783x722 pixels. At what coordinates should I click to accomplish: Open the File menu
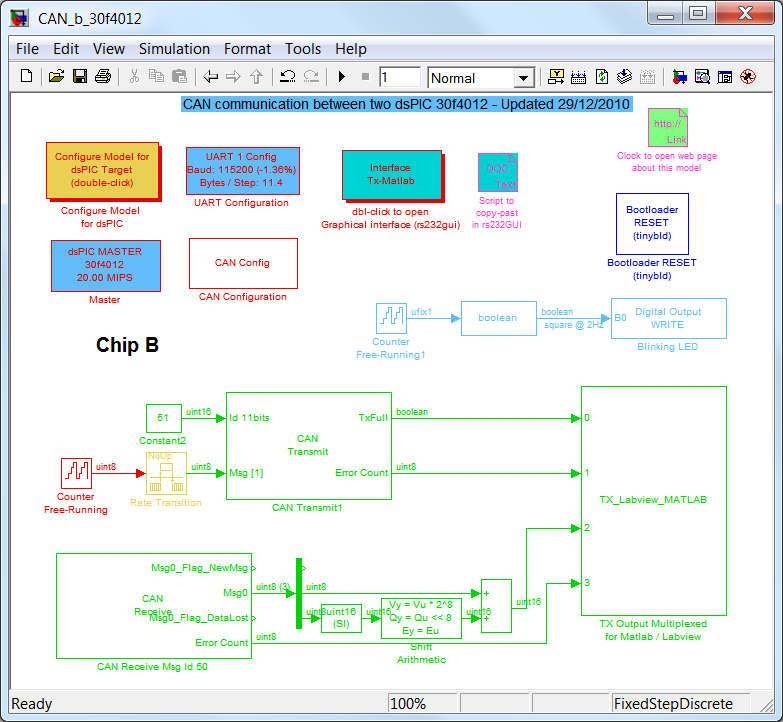click(x=27, y=49)
